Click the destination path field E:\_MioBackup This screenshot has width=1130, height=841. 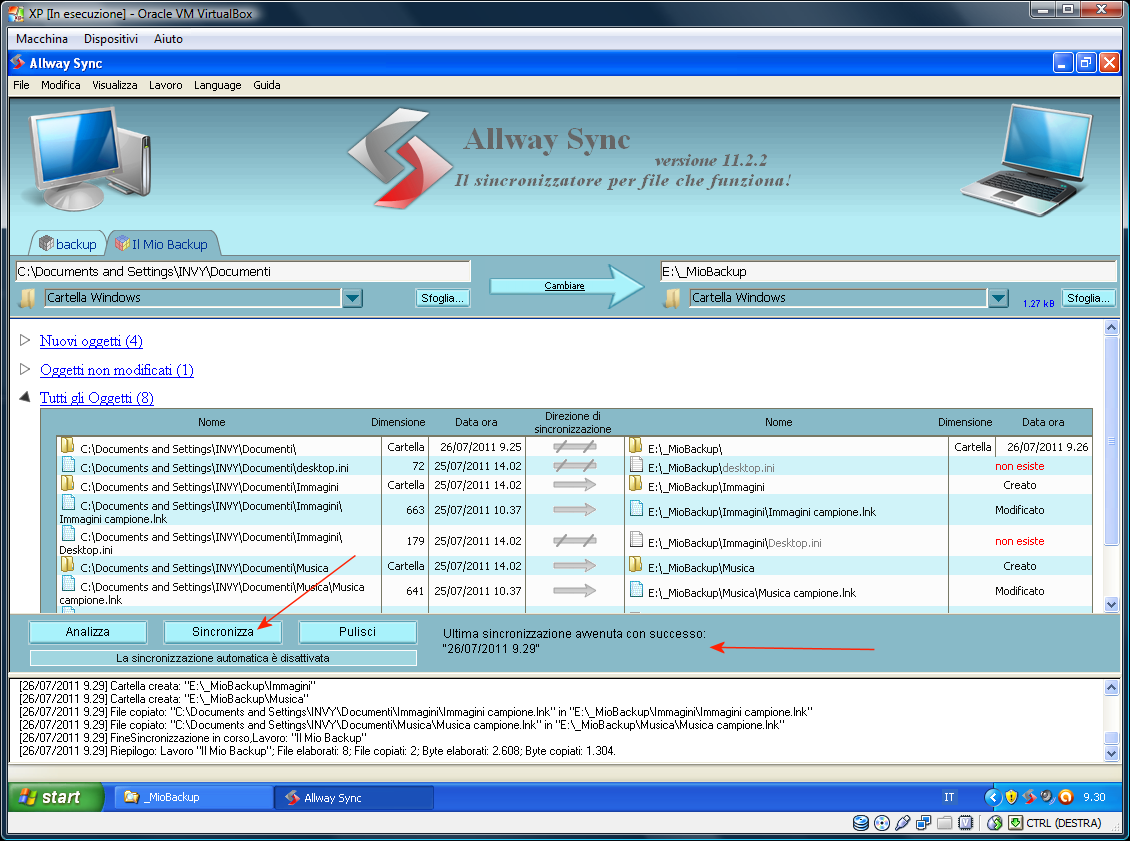(x=889, y=272)
